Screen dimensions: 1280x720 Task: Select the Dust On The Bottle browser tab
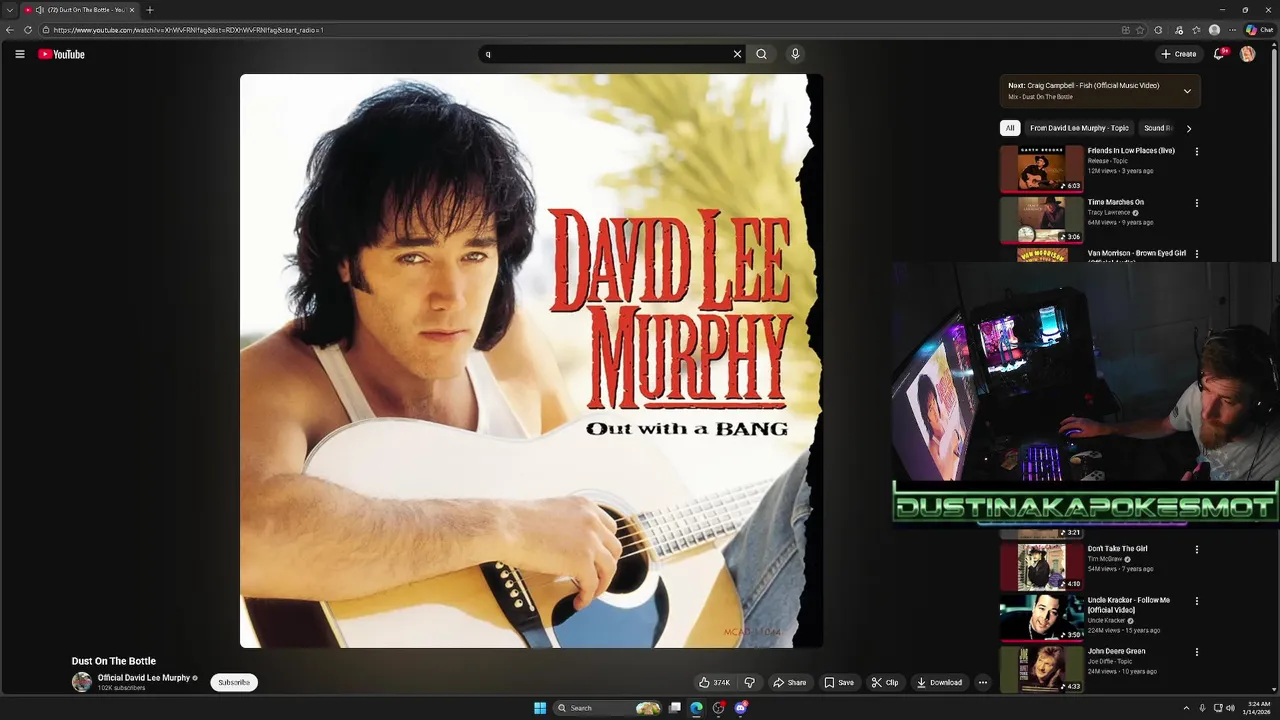(x=78, y=10)
